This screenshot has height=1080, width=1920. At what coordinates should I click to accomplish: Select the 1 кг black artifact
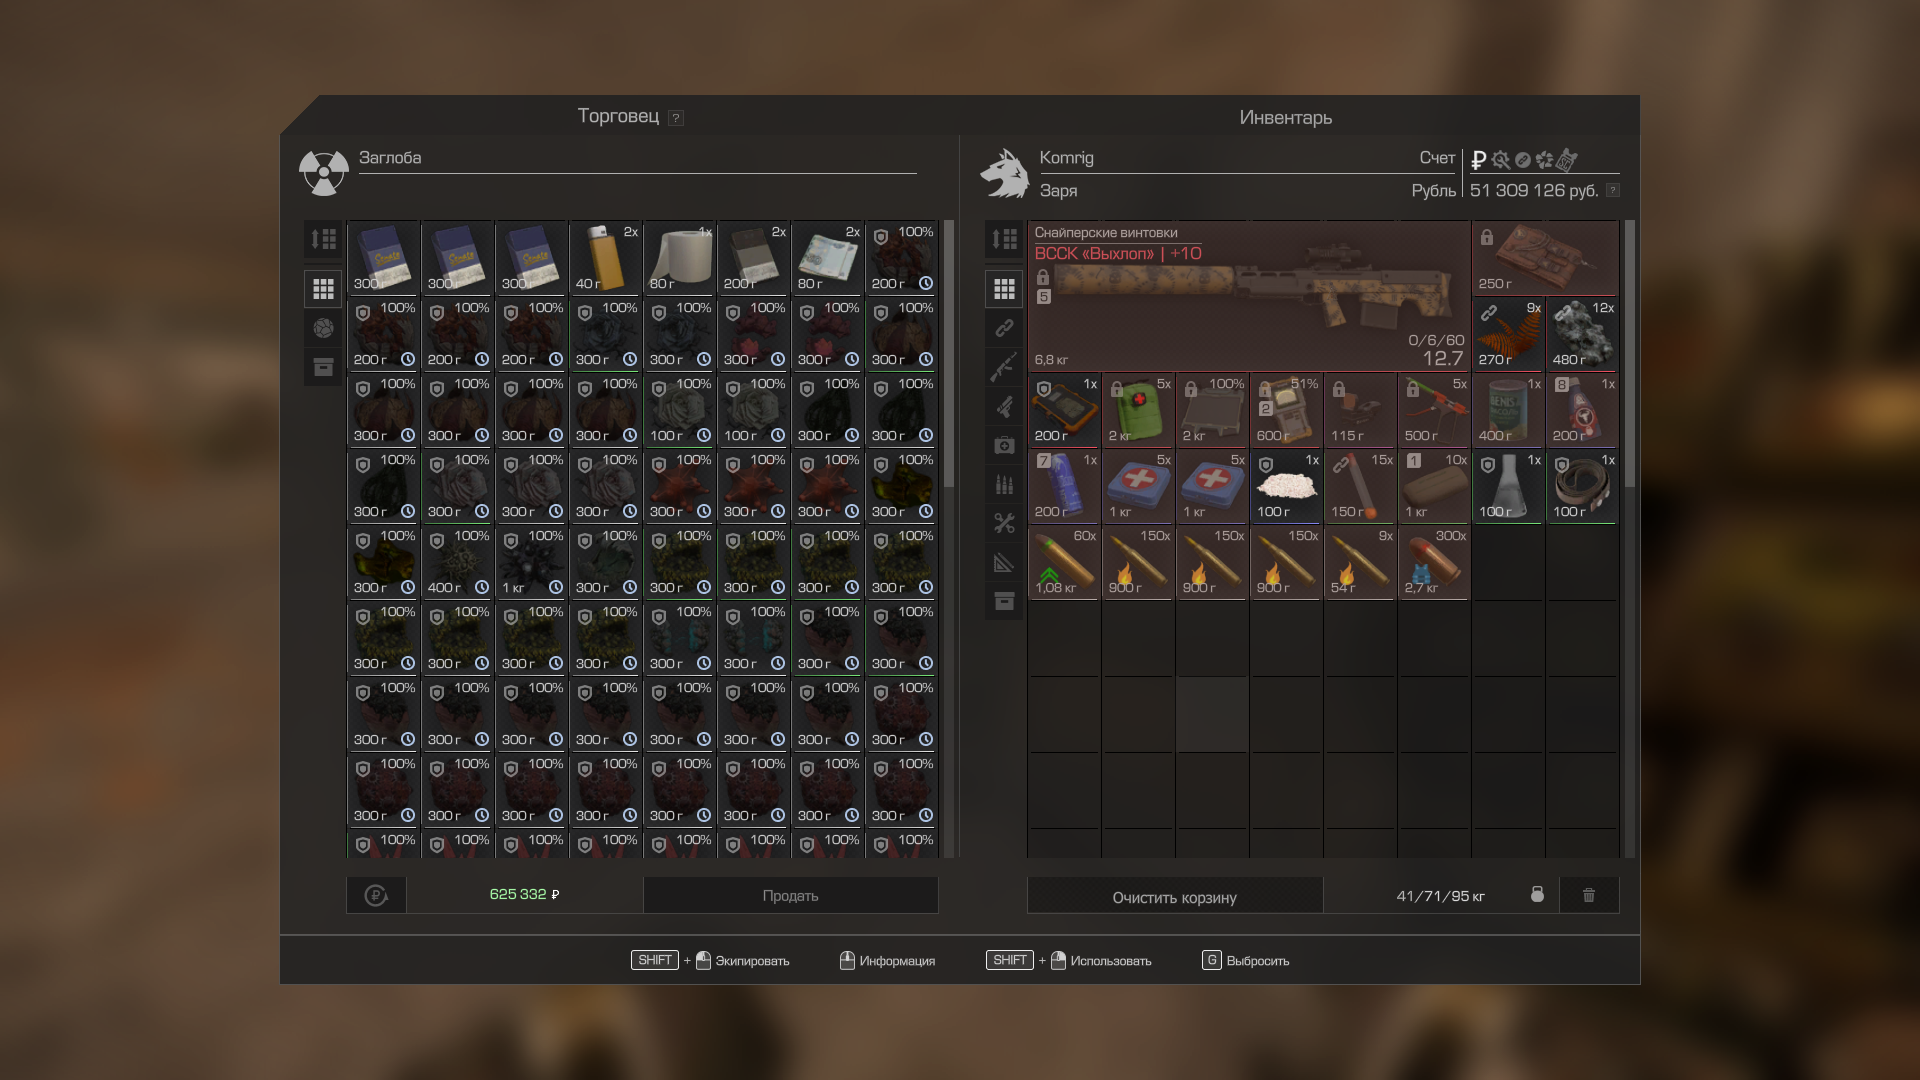tap(531, 562)
